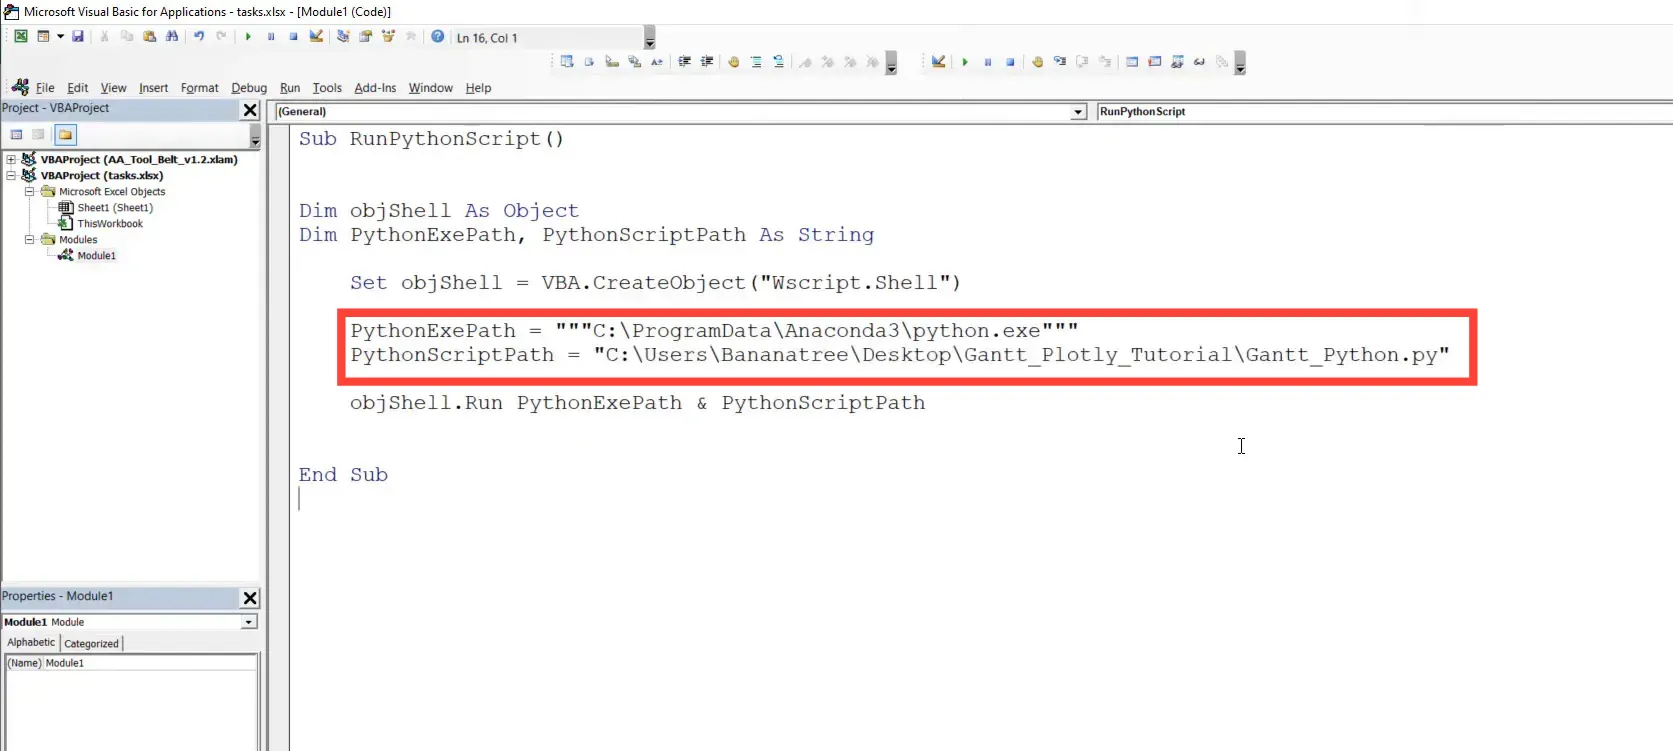Open the Properties Window icon

366,36
